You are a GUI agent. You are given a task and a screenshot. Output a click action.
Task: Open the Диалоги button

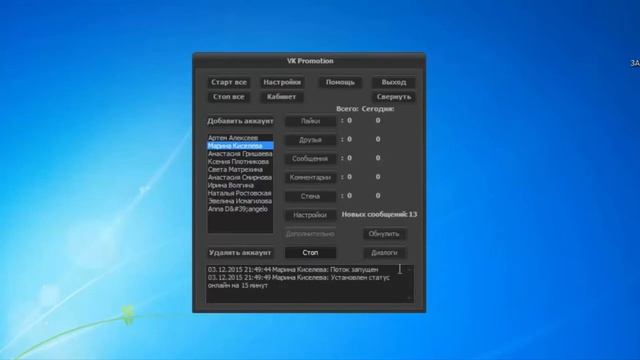384,253
